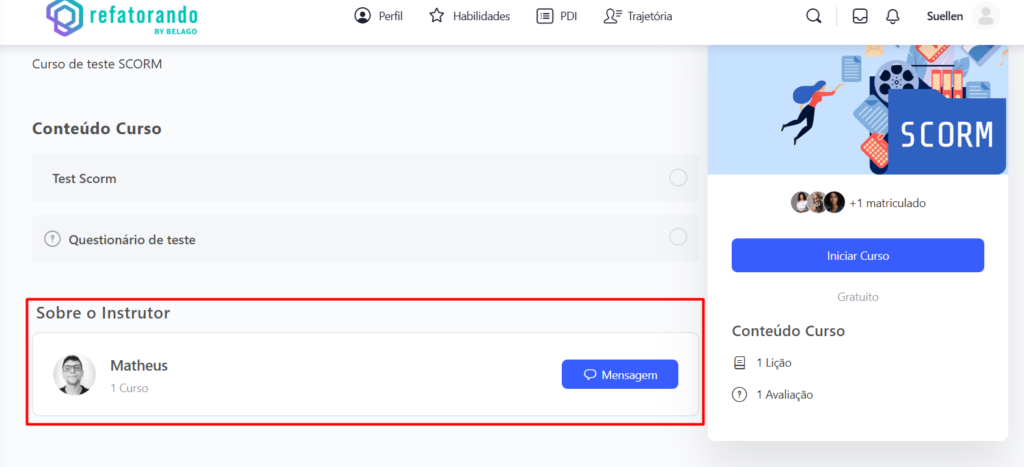Click the Trajetória person icon
The image size is (1024, 467).
click(x=612, y=16)
